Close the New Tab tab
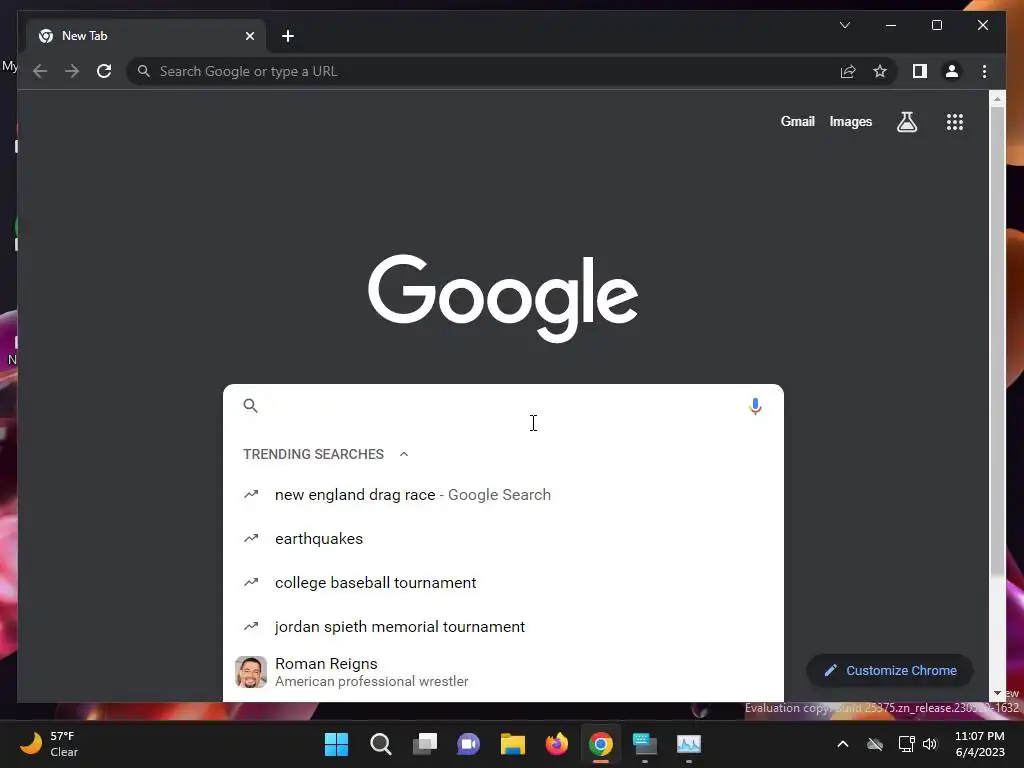The width and height of the screenshot is (1024, 768). (249, 36)
